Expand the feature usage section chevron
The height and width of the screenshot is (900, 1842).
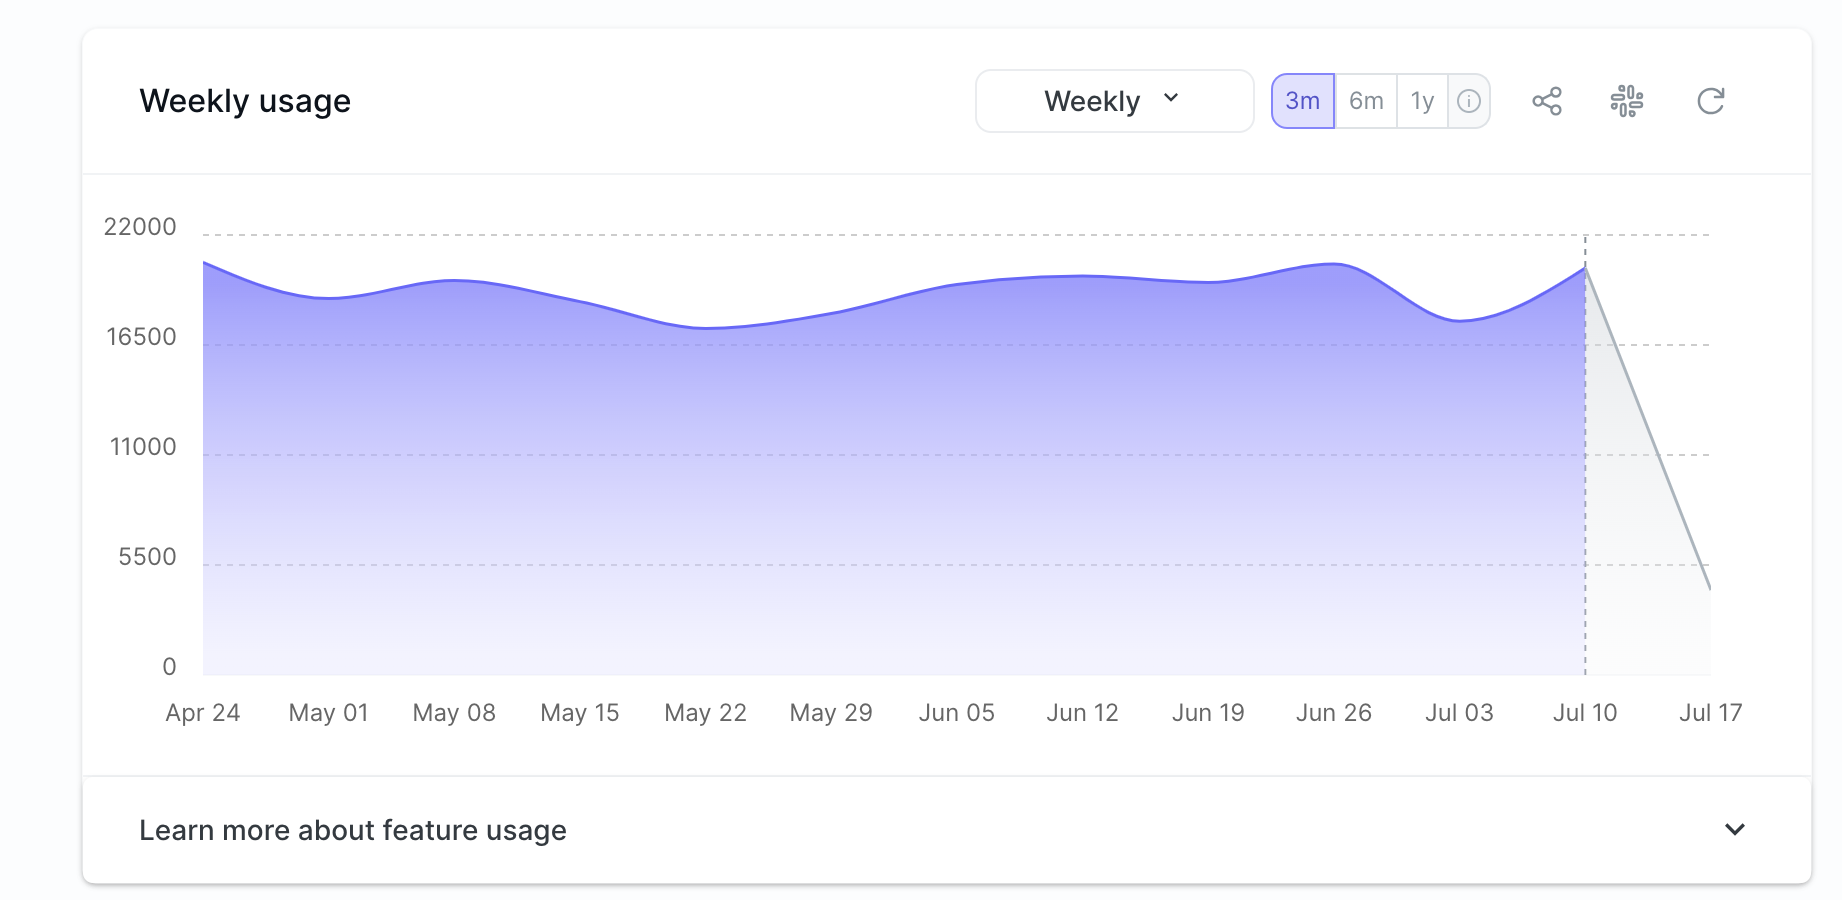(x=1735, y=829)
